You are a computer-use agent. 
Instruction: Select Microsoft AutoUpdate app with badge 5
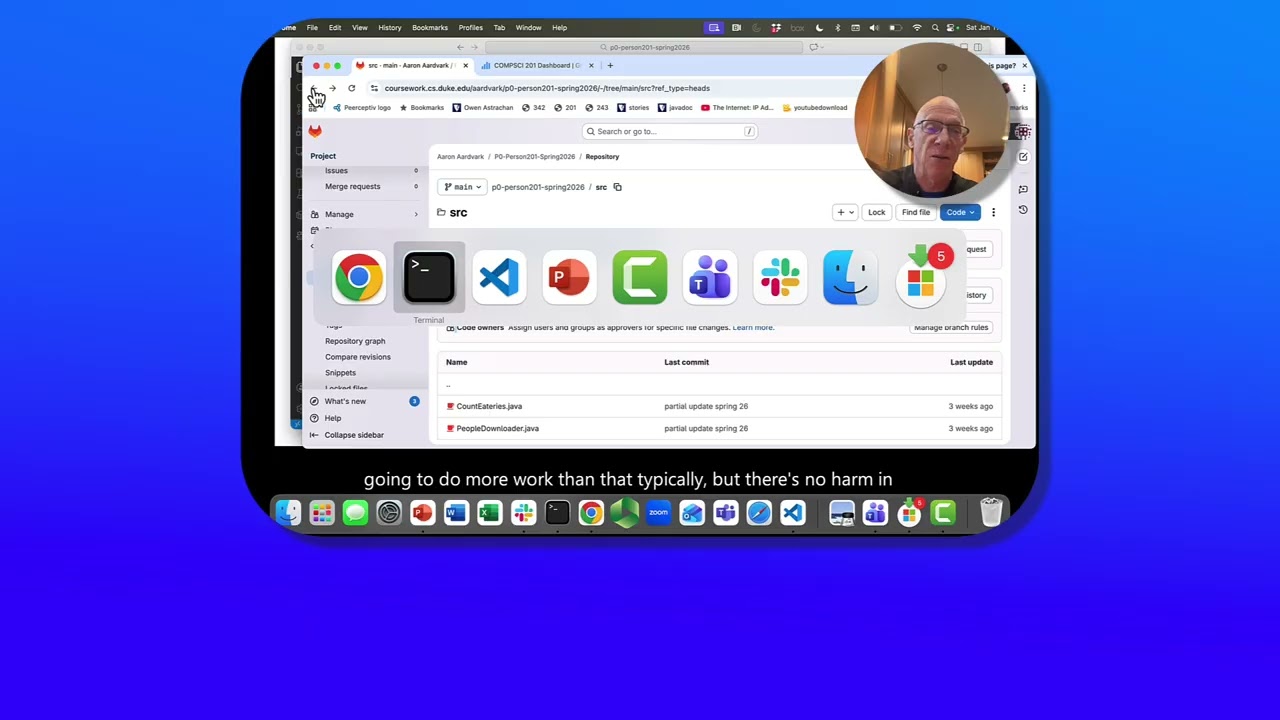click(x=921, y=277)
